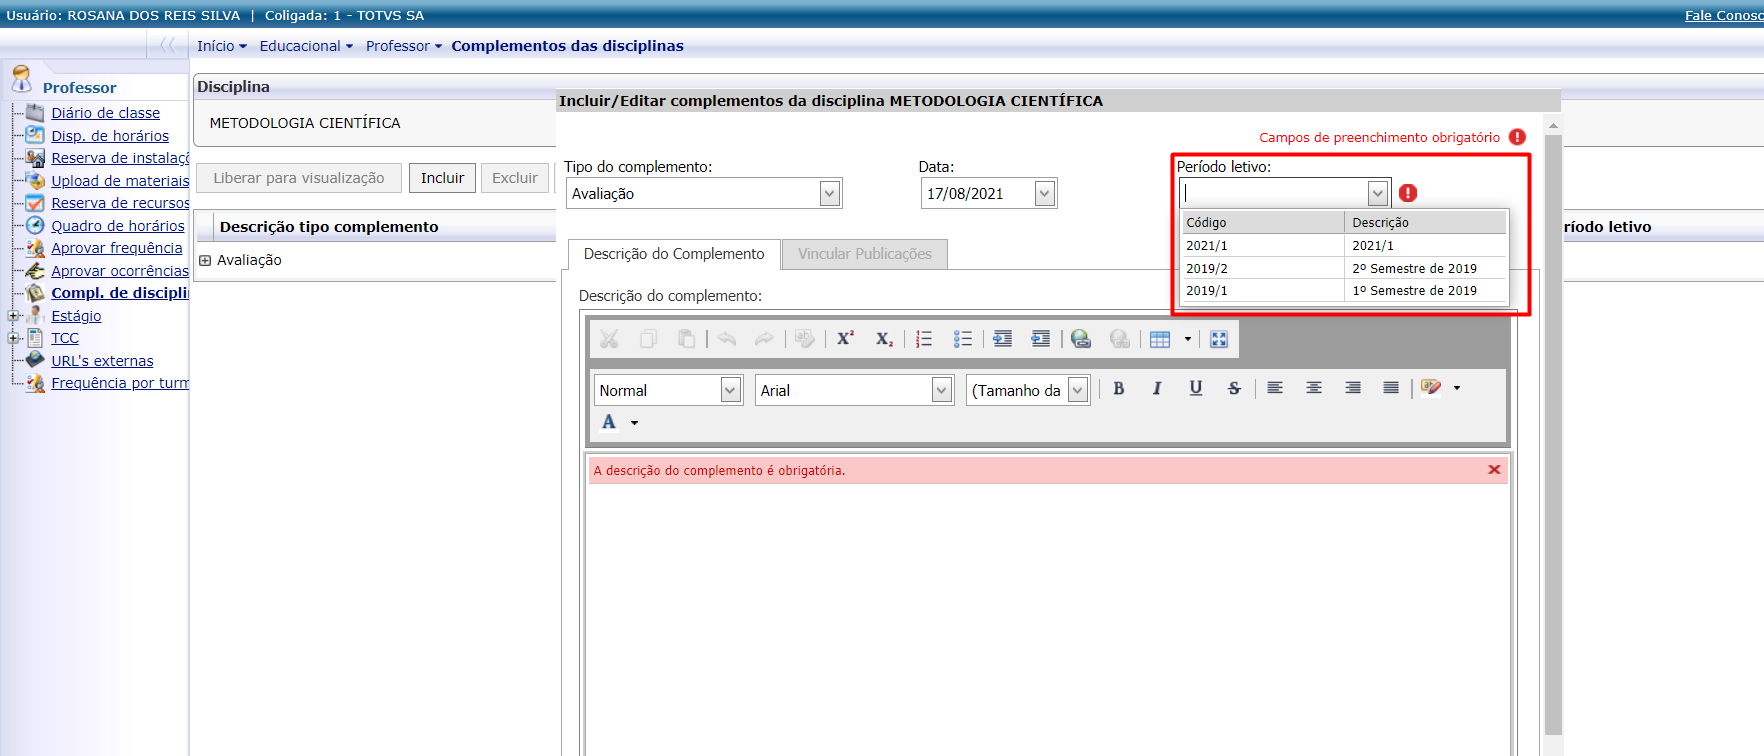Insert a bulleted list in the editor
The height and width of the screenshot is (756, 1764).
click(963, 339)
